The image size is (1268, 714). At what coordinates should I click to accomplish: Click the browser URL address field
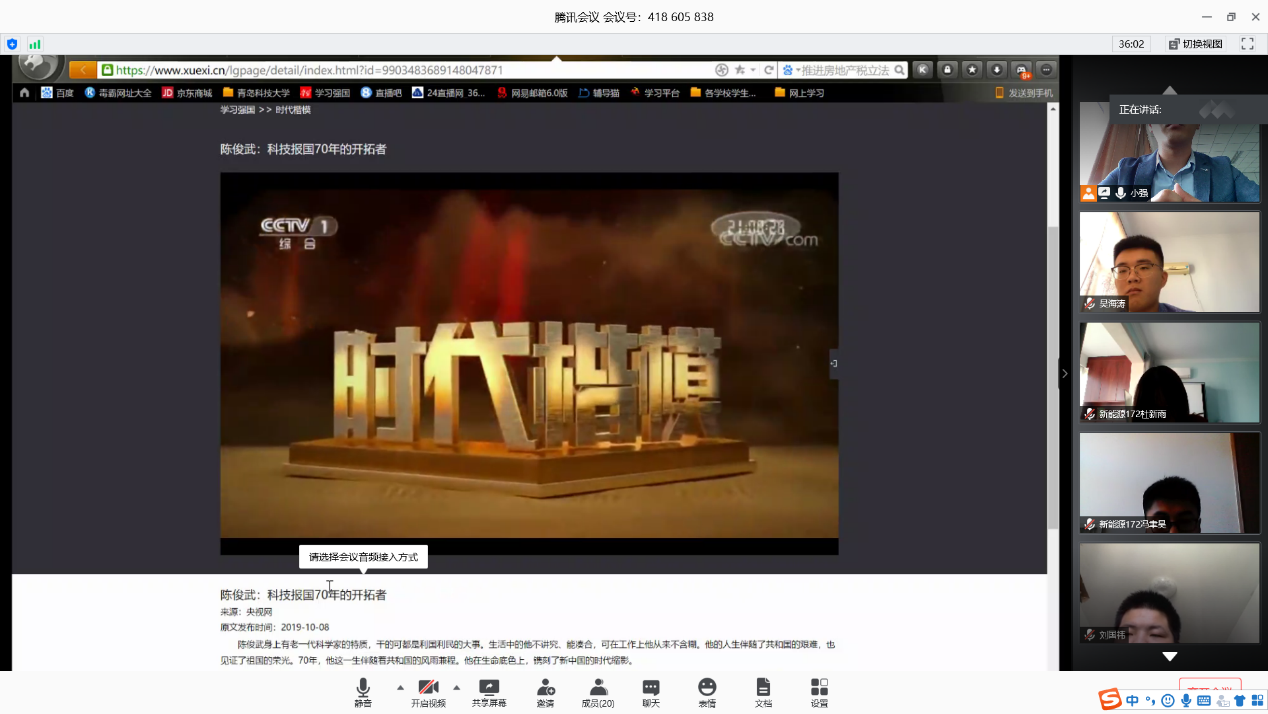pyautogui.click(x=400, y=70)
